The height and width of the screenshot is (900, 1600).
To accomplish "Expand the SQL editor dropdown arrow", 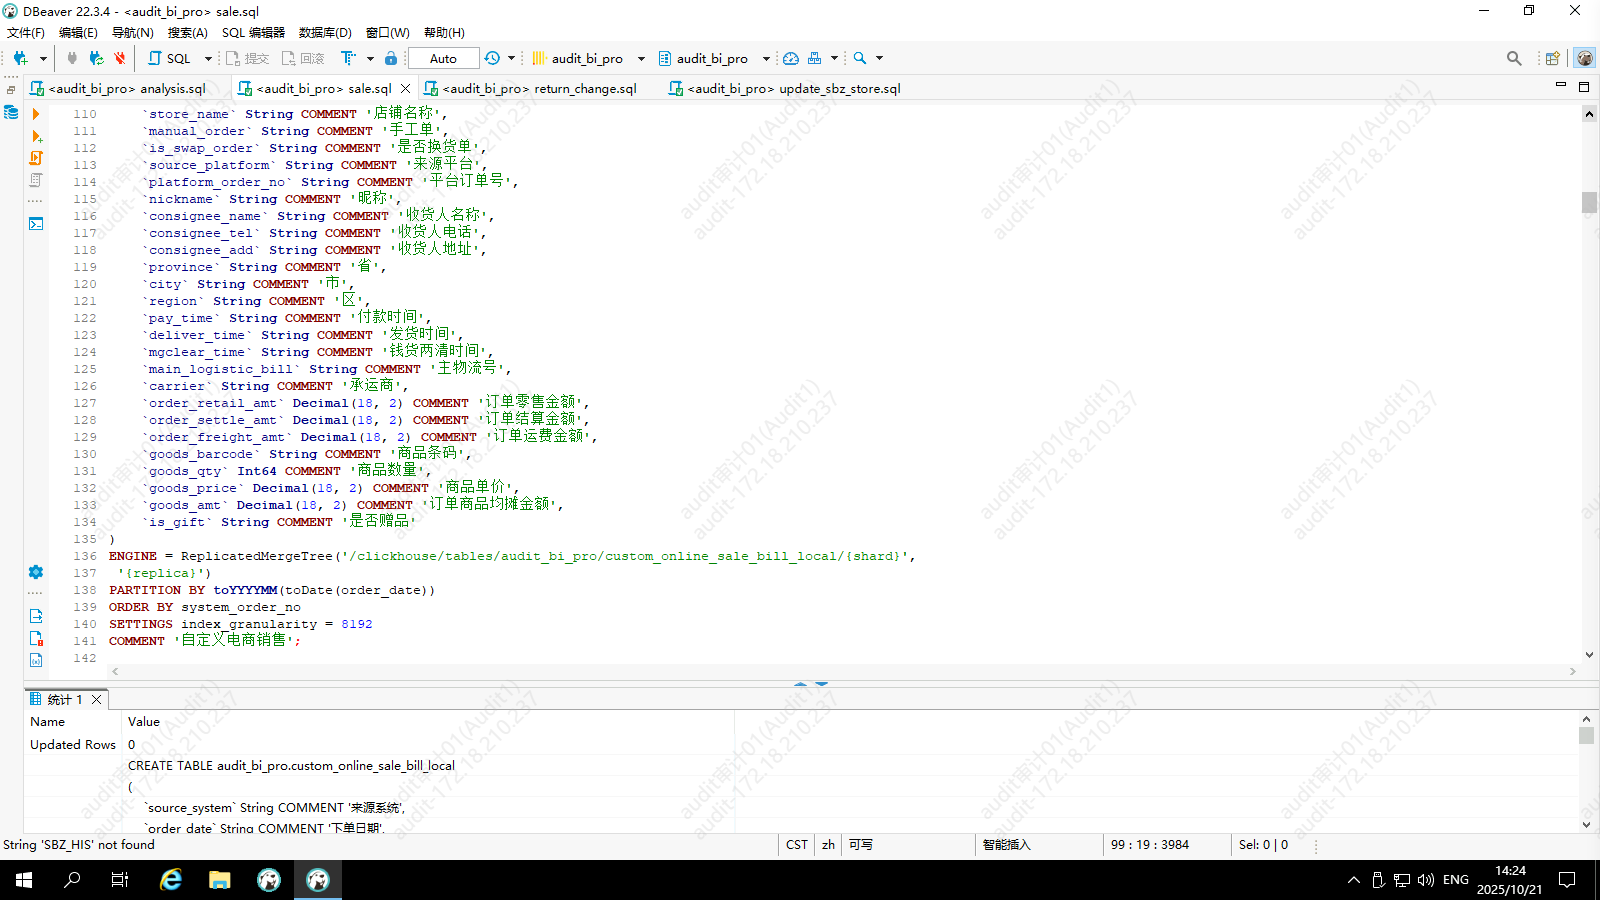I will (208, 58).
